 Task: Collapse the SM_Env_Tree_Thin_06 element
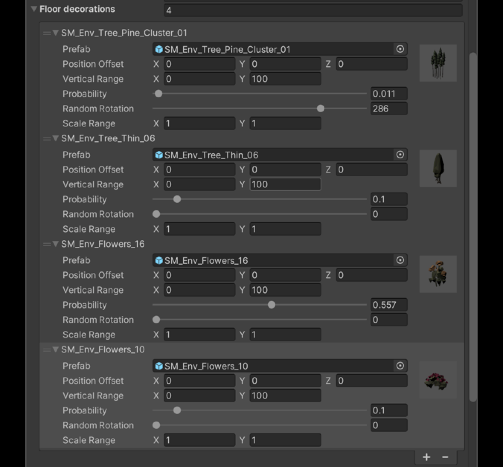(56, 138)
